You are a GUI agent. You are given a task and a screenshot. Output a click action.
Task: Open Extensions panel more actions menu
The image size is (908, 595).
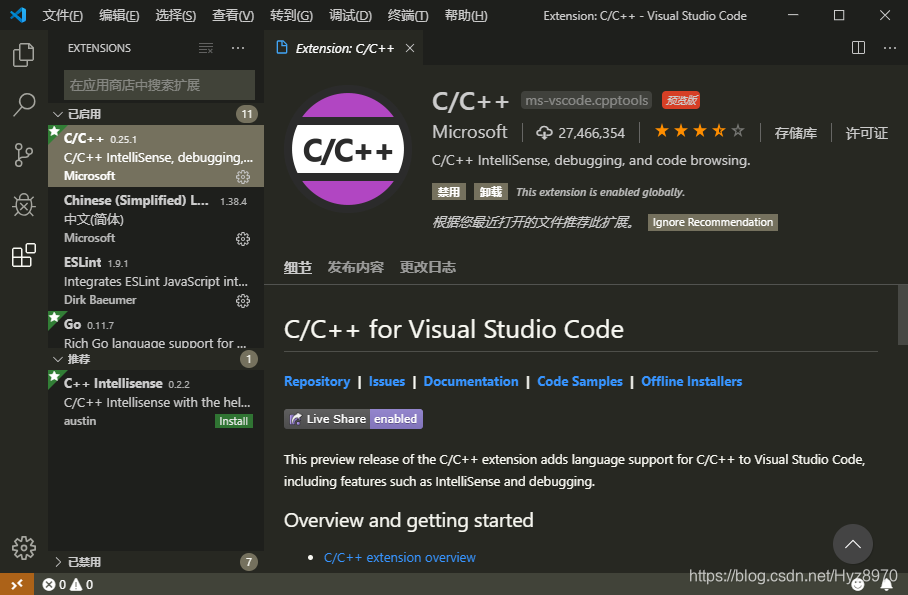[238, 48]
